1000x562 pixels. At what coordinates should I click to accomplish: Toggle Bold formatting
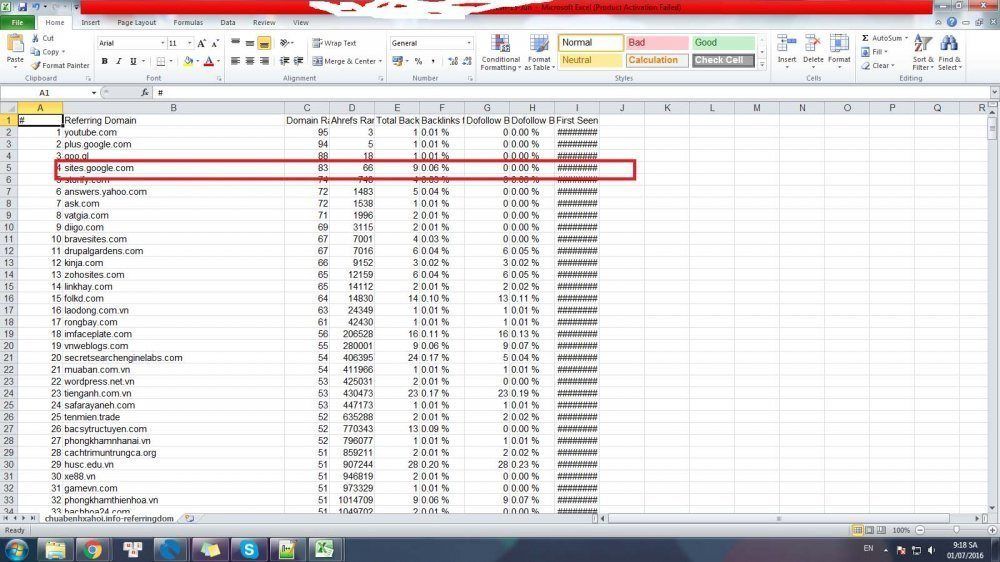pos(105,61)
